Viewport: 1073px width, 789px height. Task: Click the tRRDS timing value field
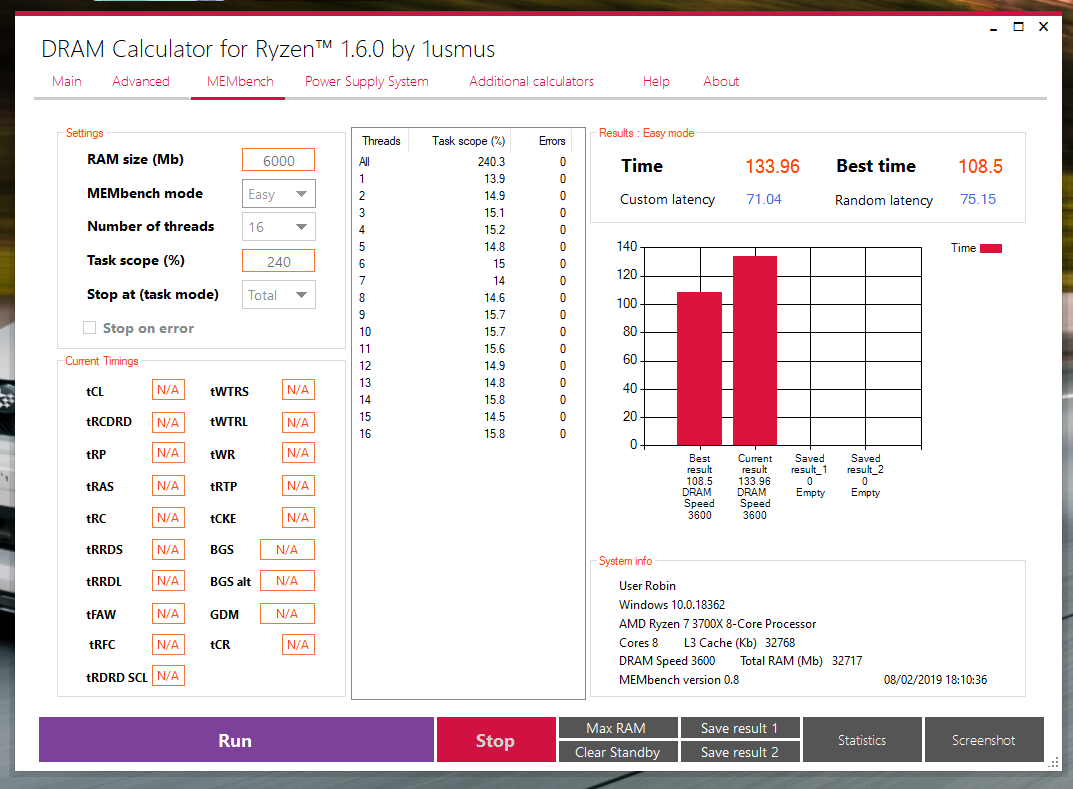tap(168, 549)
